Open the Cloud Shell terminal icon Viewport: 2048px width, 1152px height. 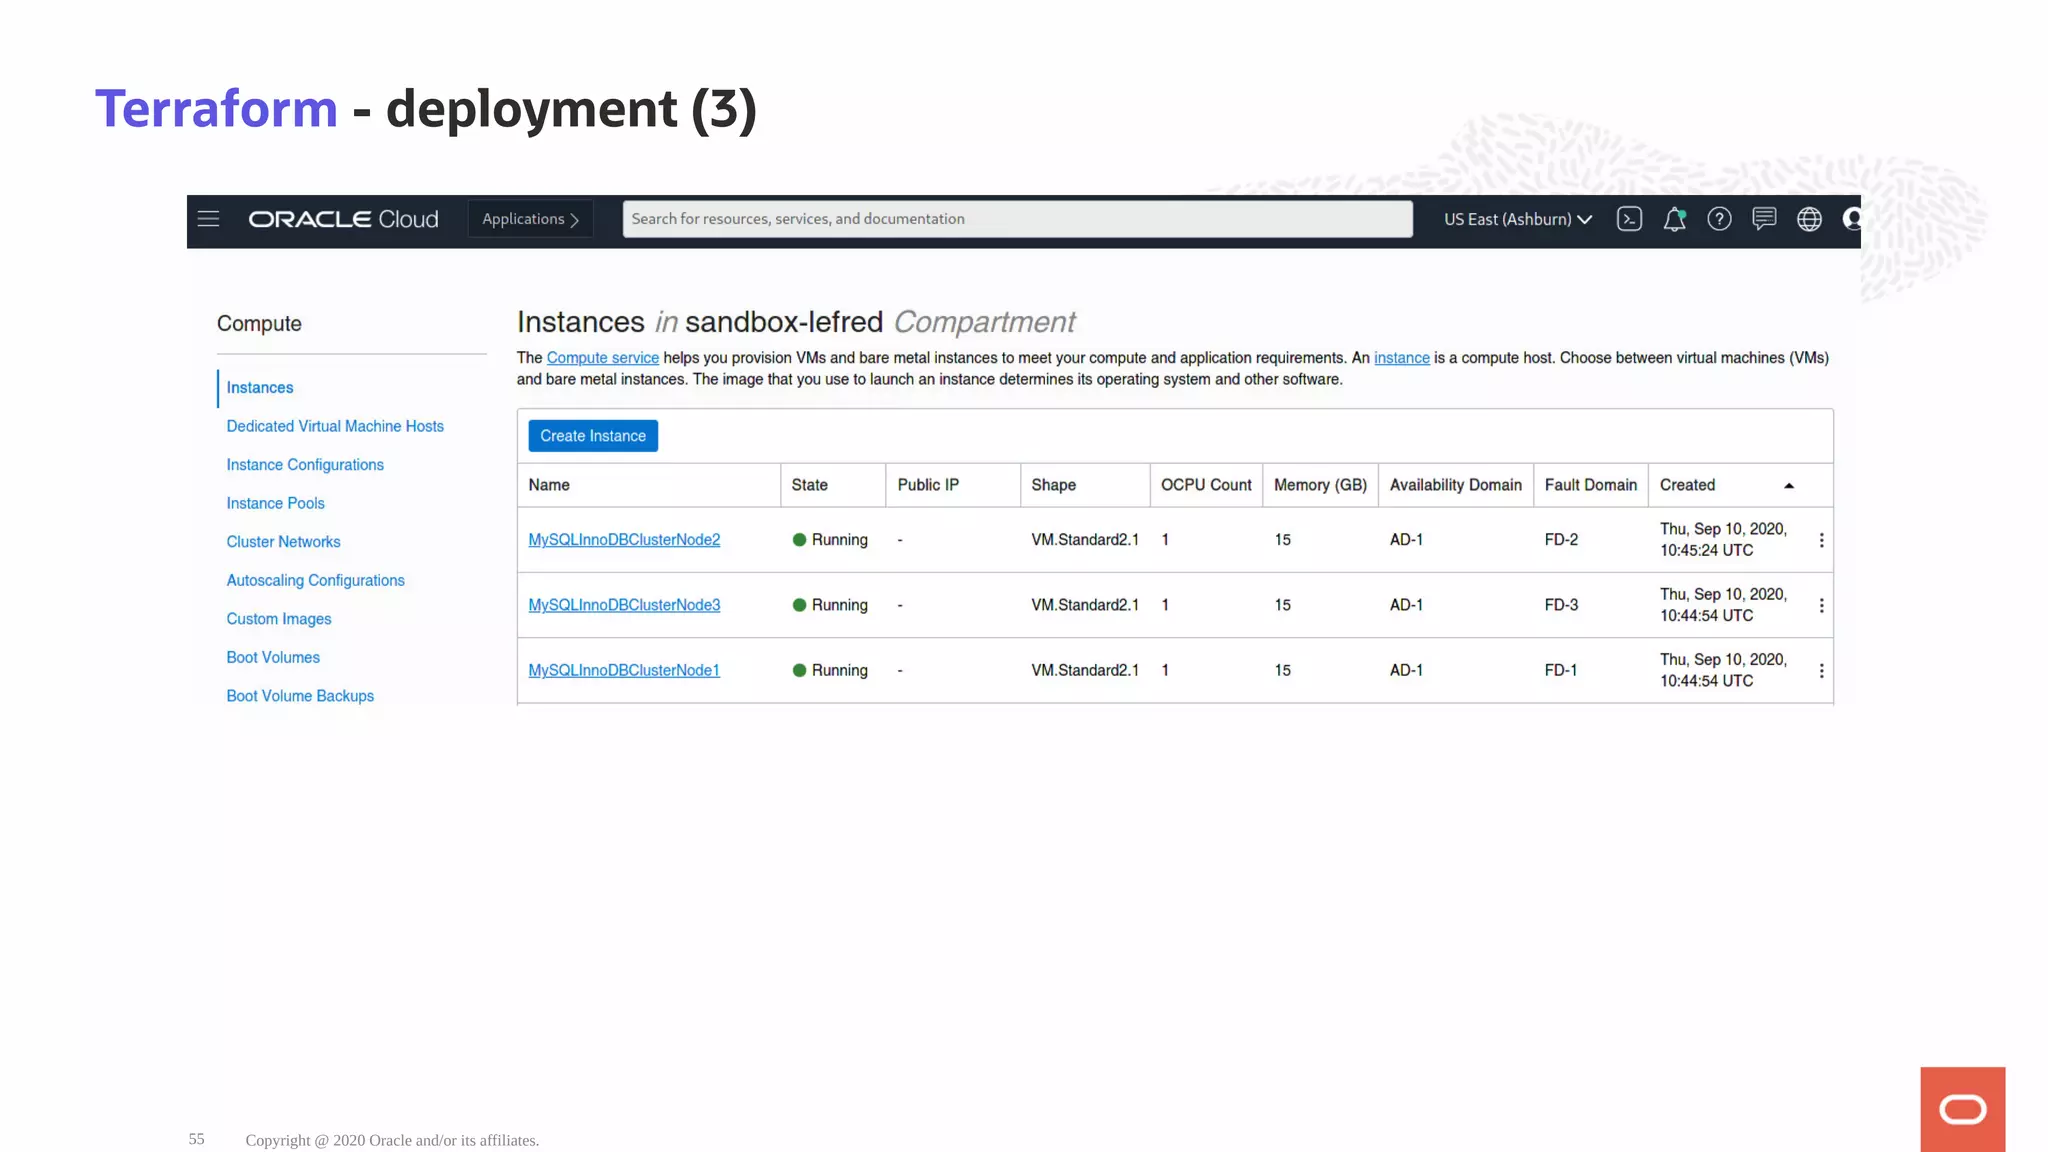pos(1629,219)
